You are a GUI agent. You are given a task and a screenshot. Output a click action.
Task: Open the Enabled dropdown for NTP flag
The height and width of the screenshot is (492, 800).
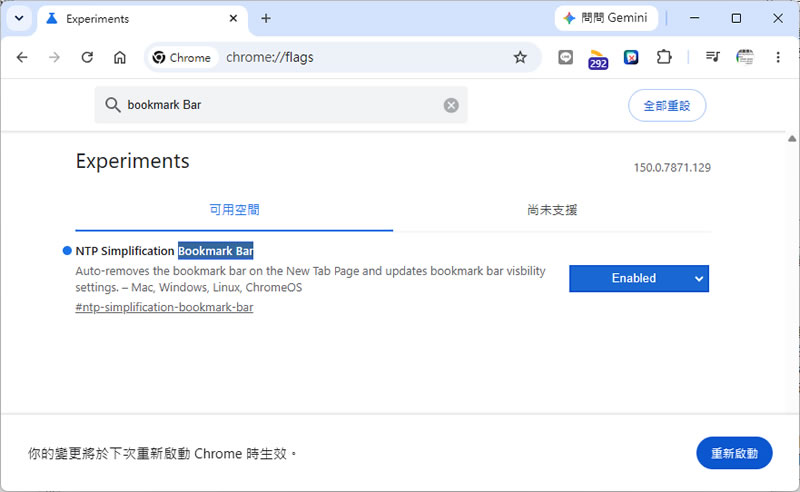coord(639,278)
